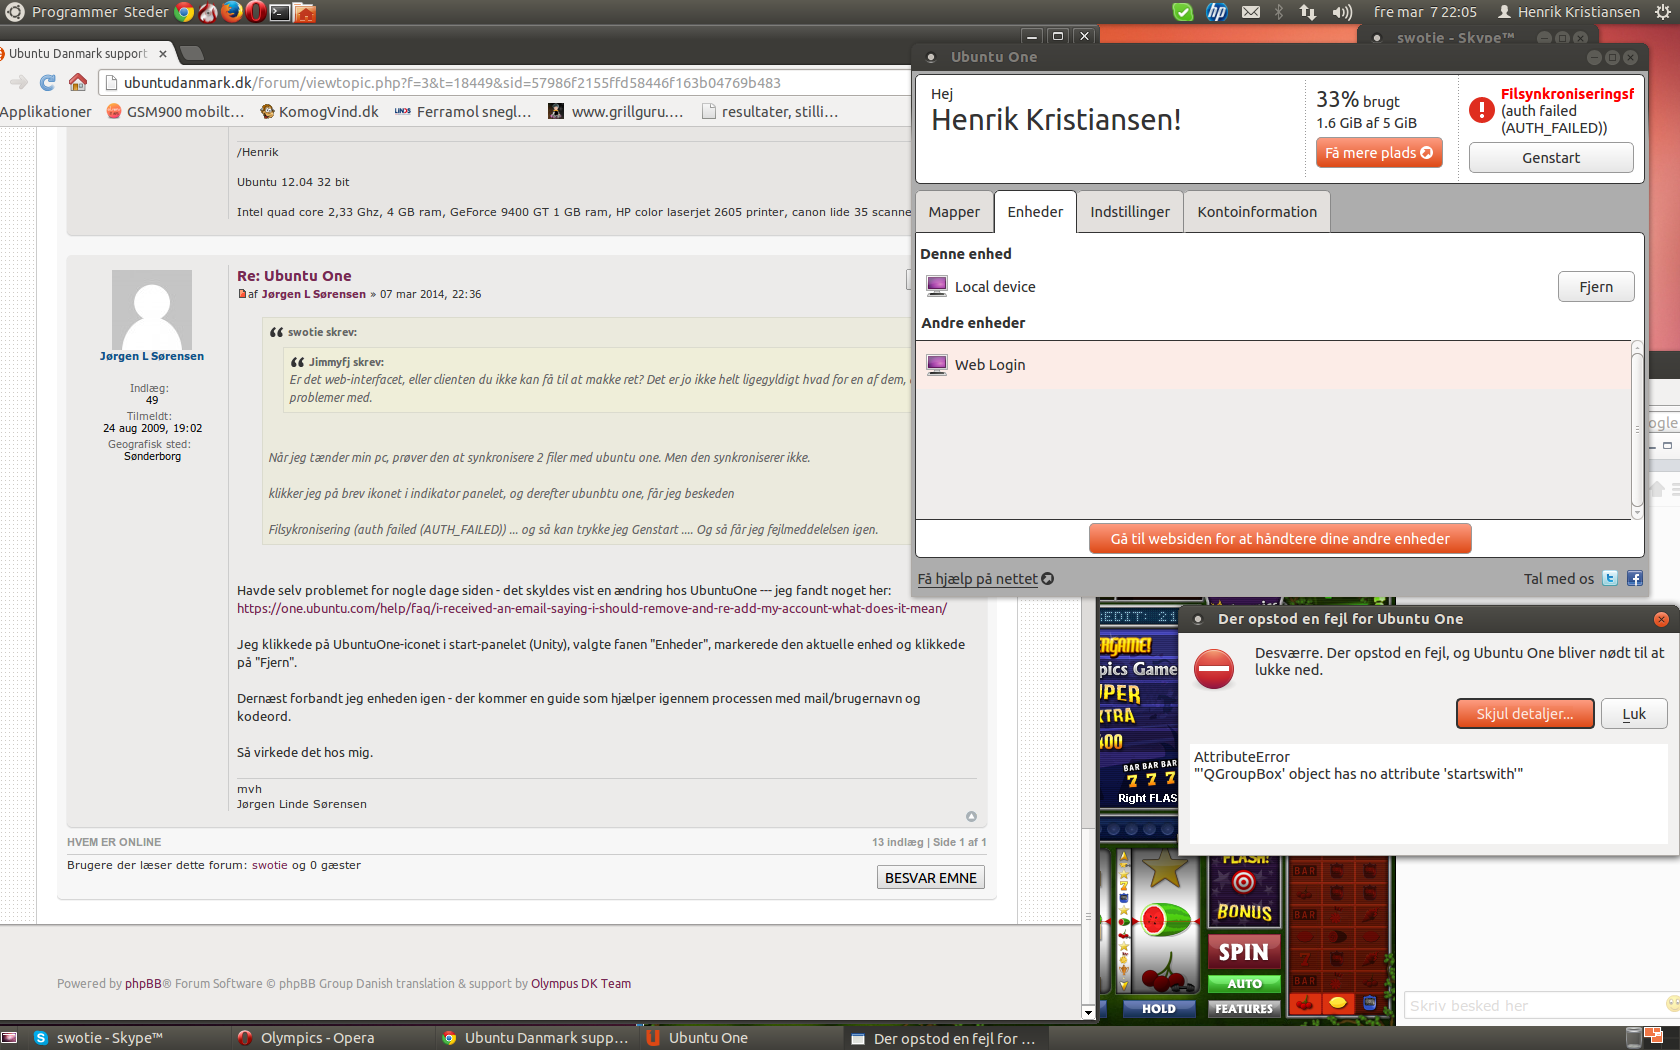Screen dimensions: 1680x1050
Task: Open the Få hjælp på nettet link
Action: click(986, 579)
